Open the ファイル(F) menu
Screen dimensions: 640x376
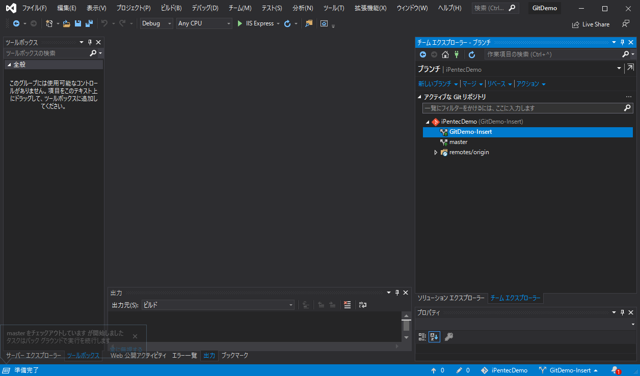pyautogui.click(x=34, y=8)
